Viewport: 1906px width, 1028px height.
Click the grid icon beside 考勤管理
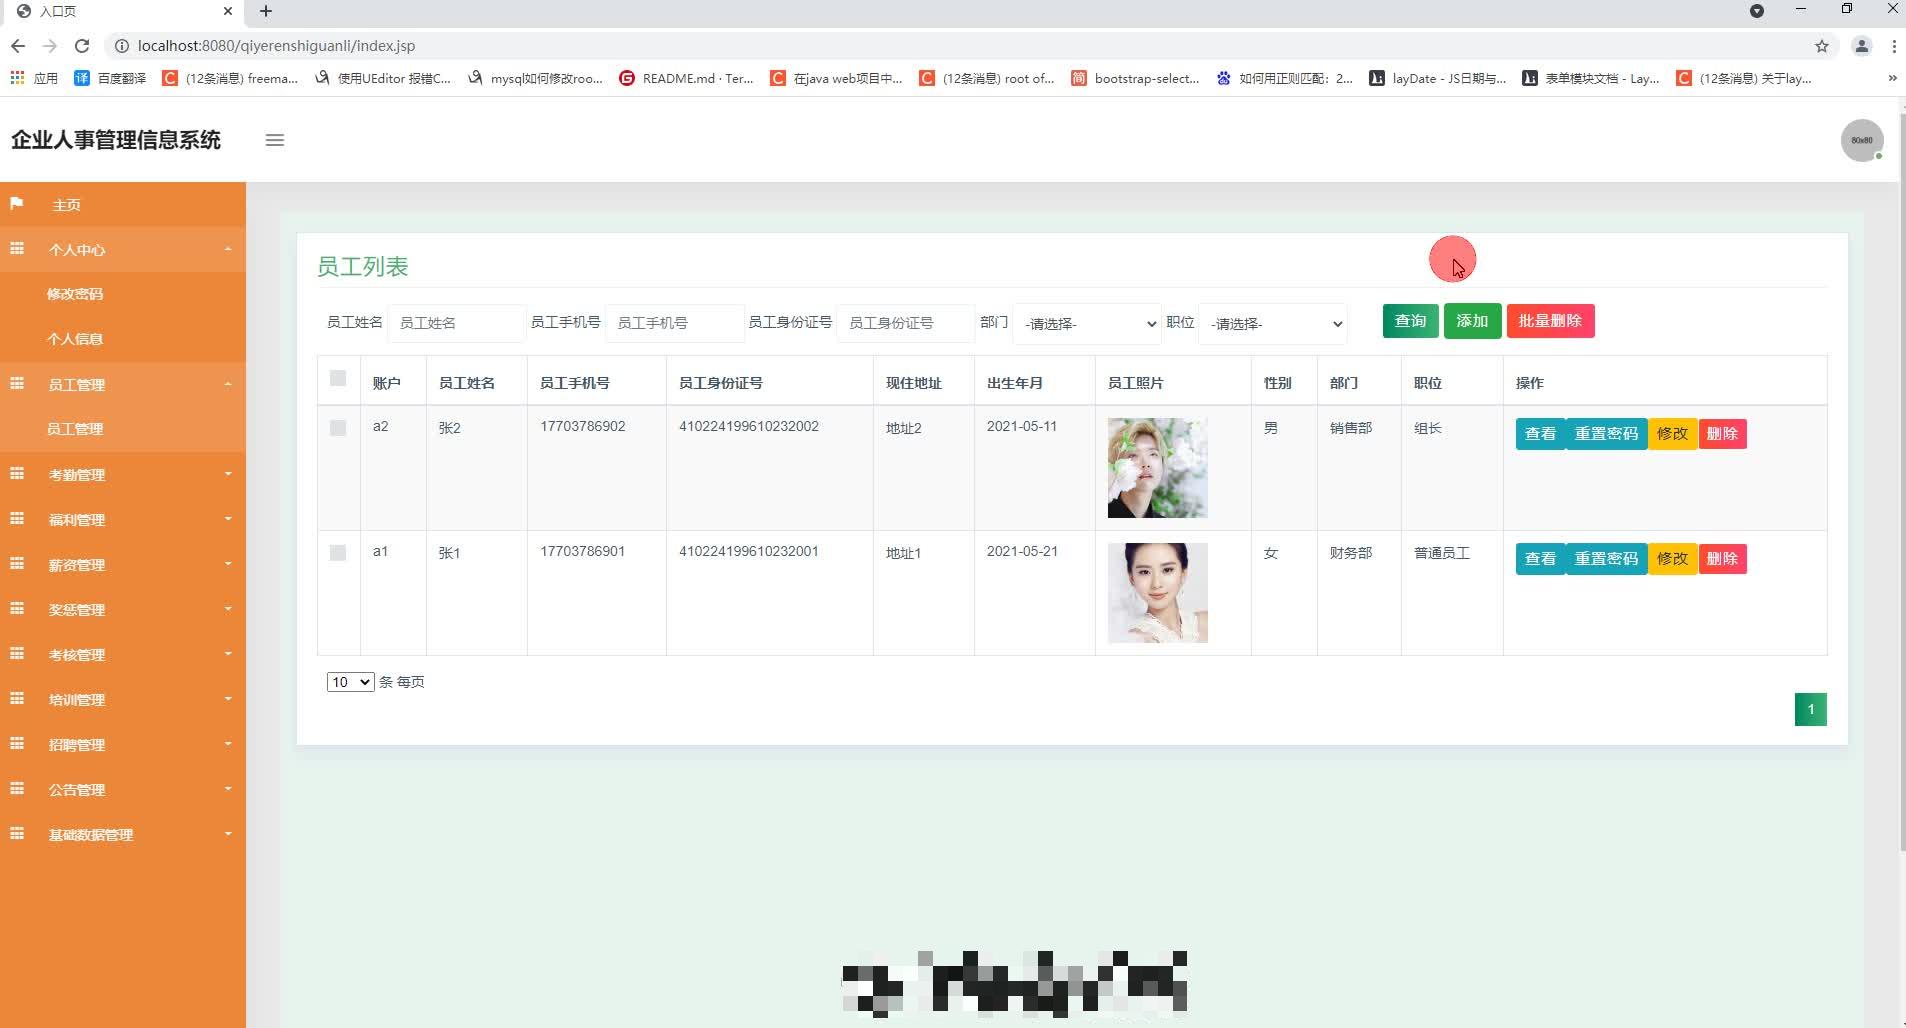coord(17,474)
